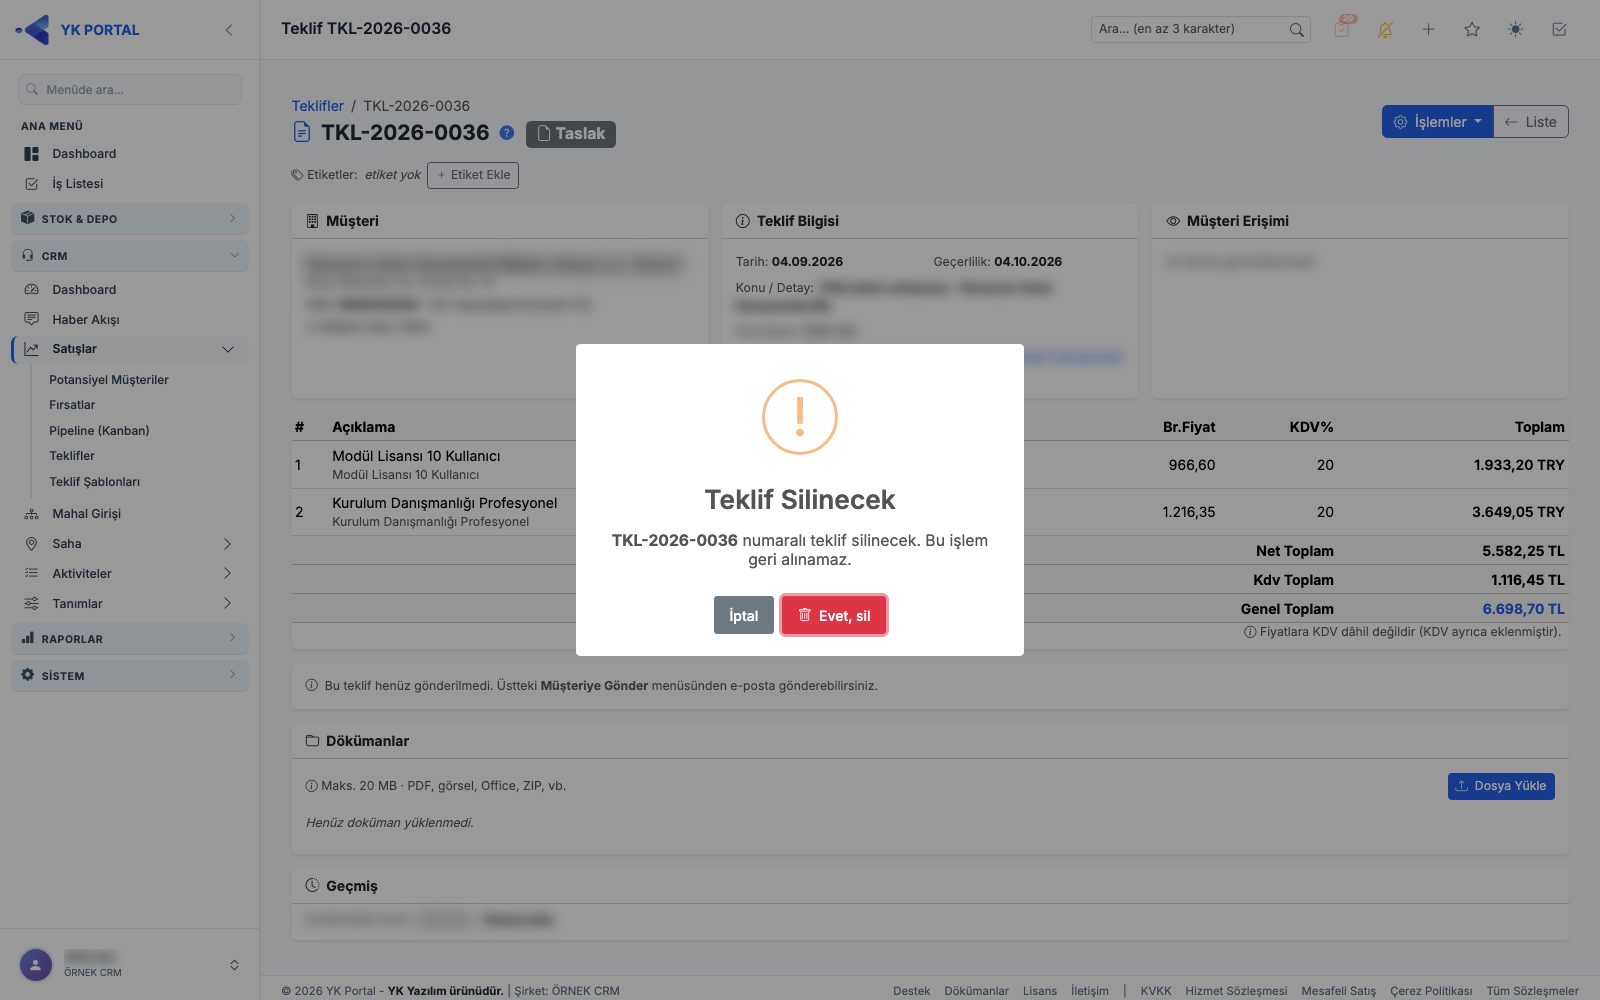Image resolution: width=1600 pixels, height=1000 pixels.
Task: Click the user avatar icon
Action: point(36,965)
